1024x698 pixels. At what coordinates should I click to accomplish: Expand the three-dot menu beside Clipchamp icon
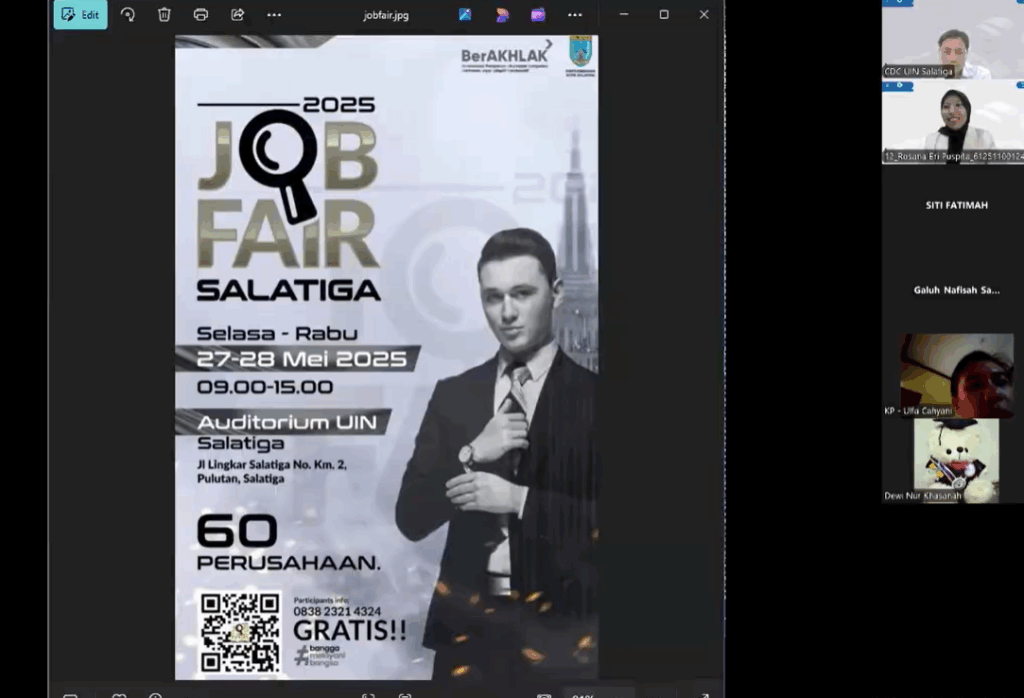(574, 15)
